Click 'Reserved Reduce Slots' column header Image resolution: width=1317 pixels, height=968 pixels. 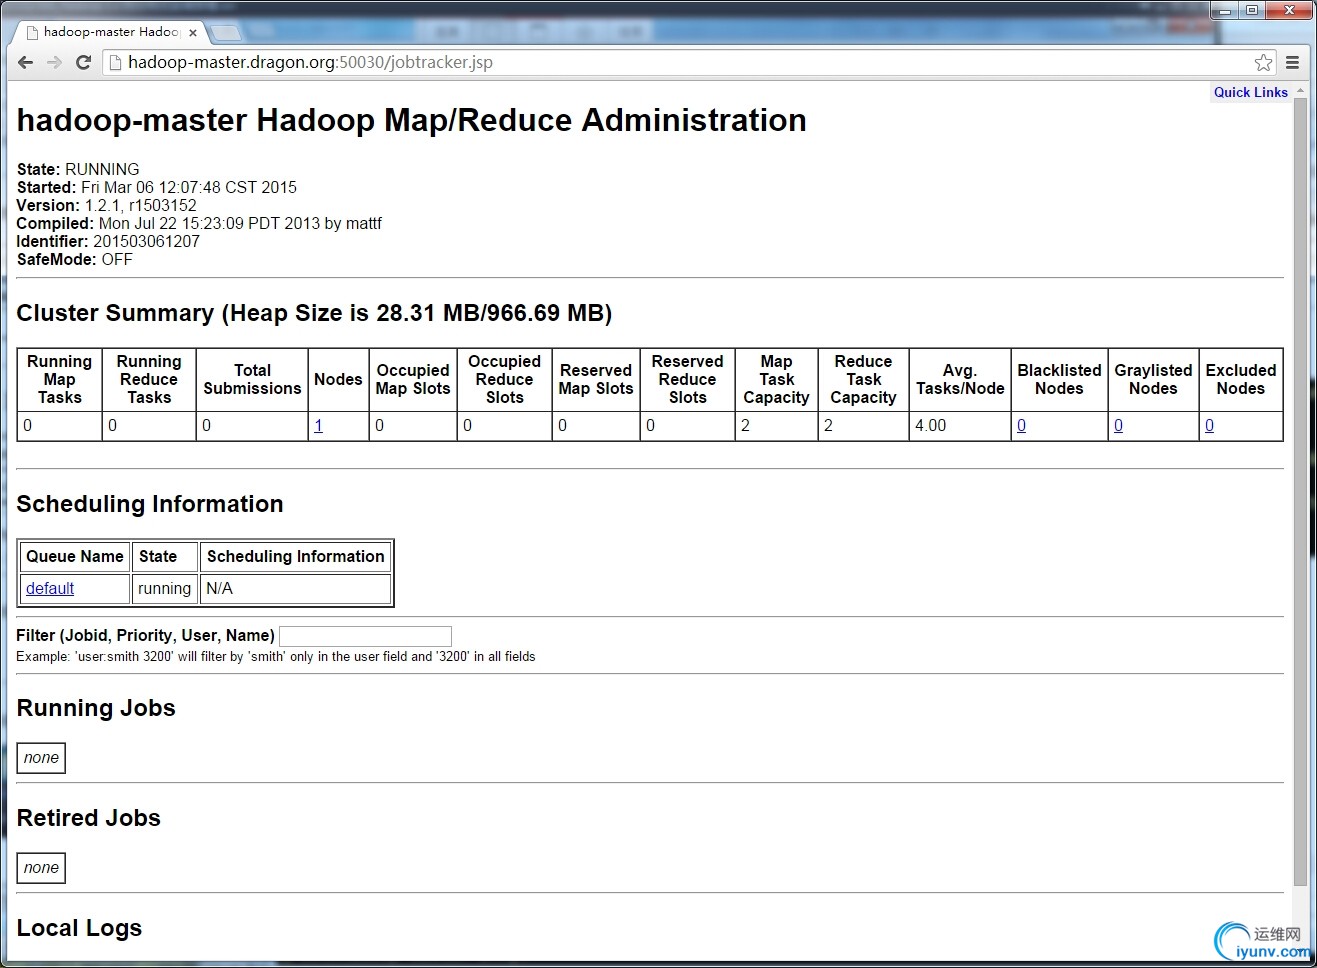point(687,379)
